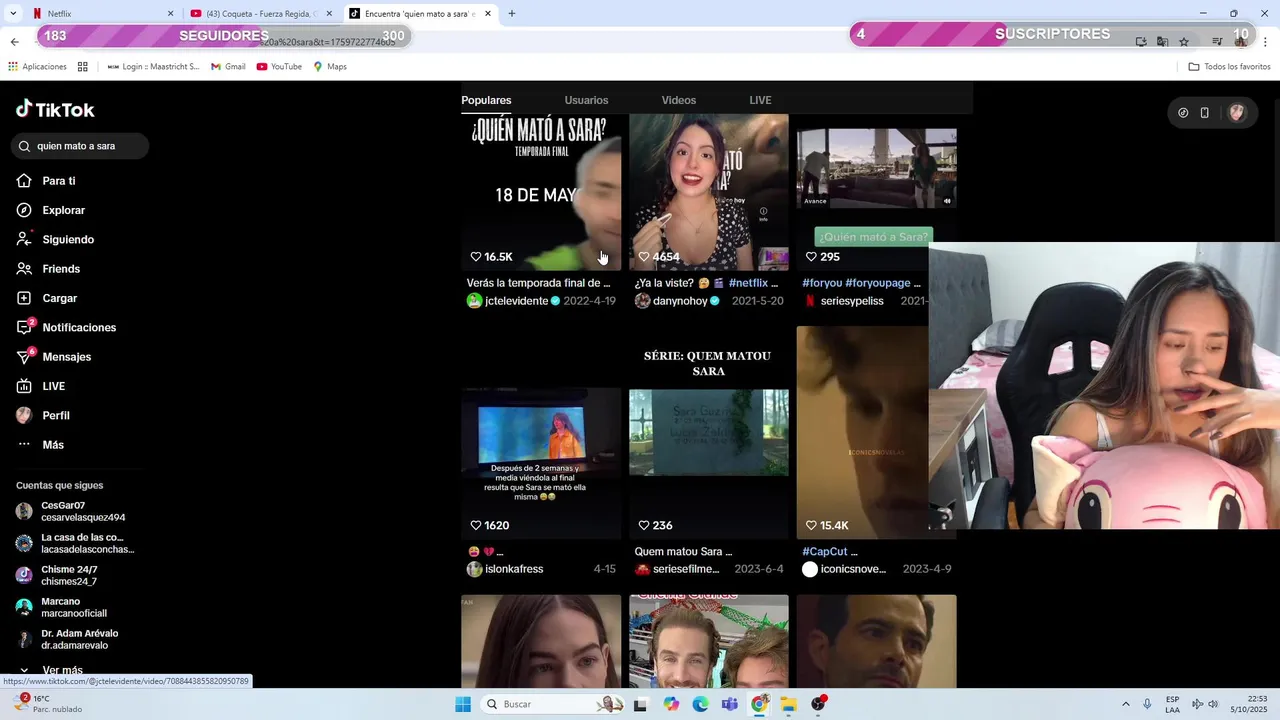The width and height of the screenshot is (1280, 720).
Task: Open the danynohoy author link
Action: [680, 301]
